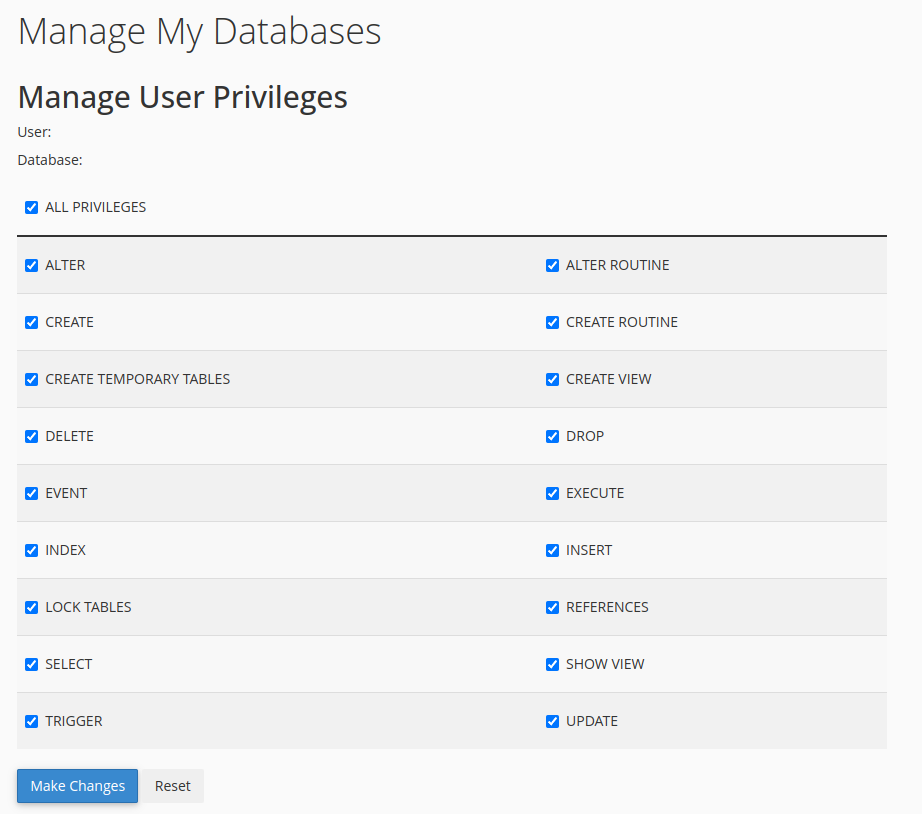
Task: Disable the INSERT privilege
Action: pyautogui.click(x=553, y=551)
